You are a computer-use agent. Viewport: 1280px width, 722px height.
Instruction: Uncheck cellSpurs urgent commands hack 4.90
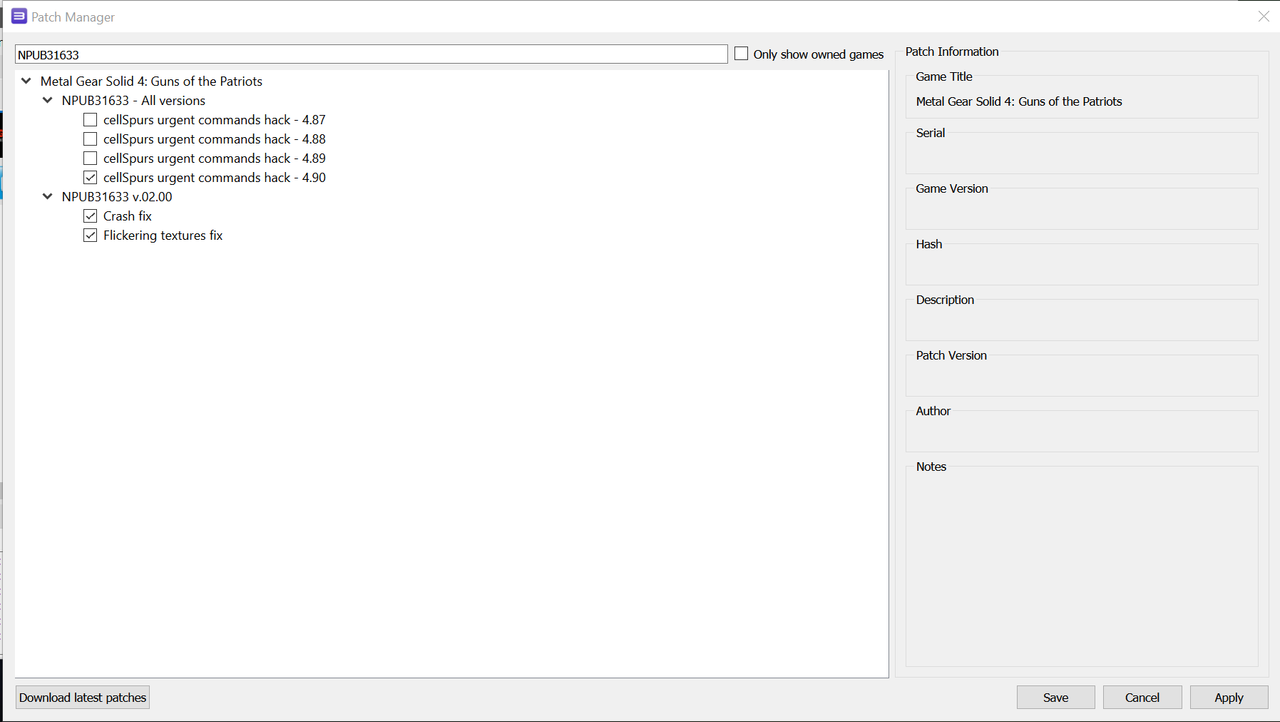(x=90, y=177)
